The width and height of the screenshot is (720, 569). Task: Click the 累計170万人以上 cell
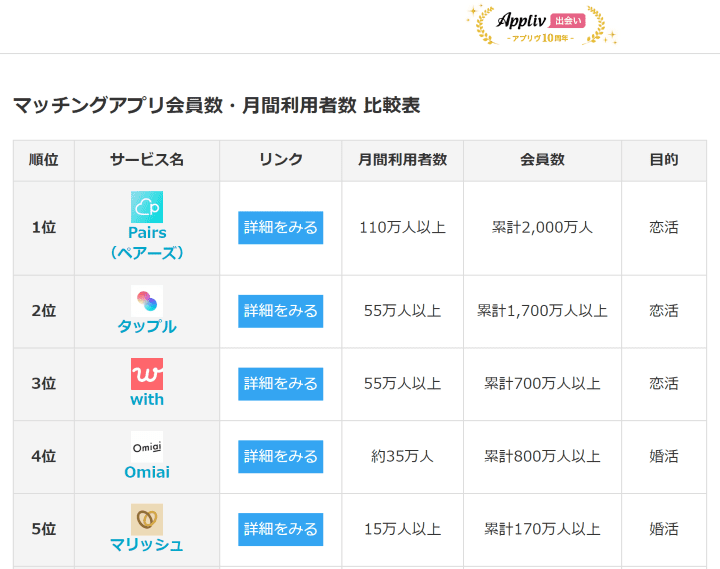pyautogui.click(x=542, y=530)
